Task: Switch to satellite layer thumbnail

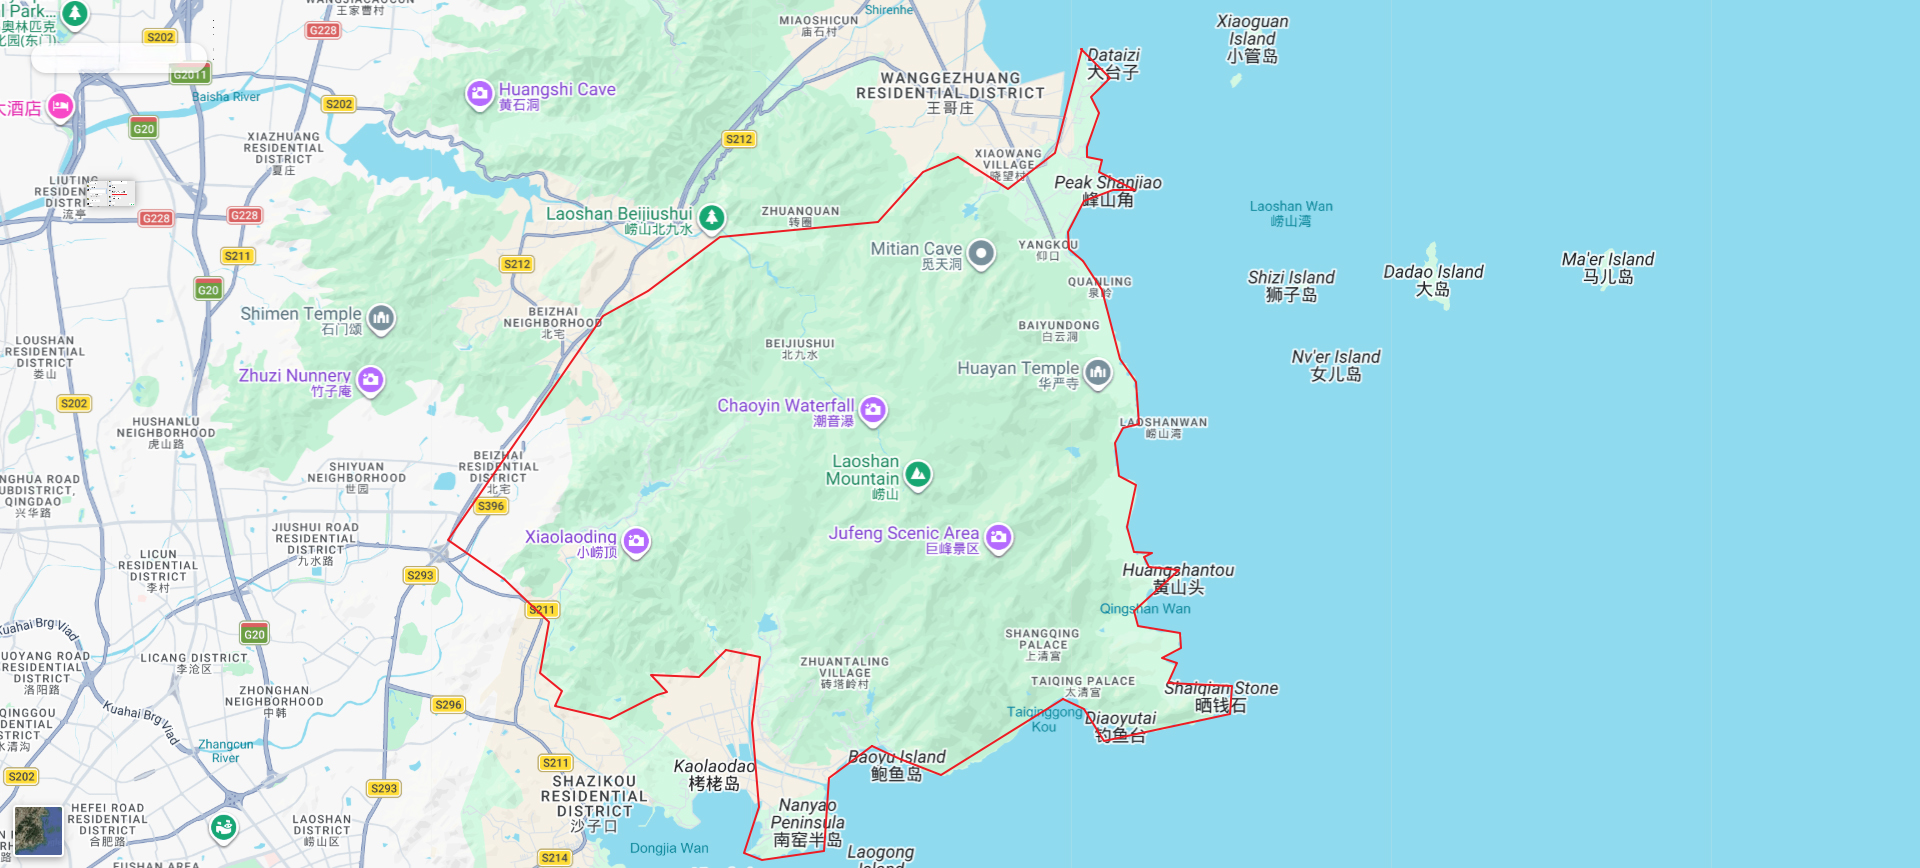Action: coord(38,832)
